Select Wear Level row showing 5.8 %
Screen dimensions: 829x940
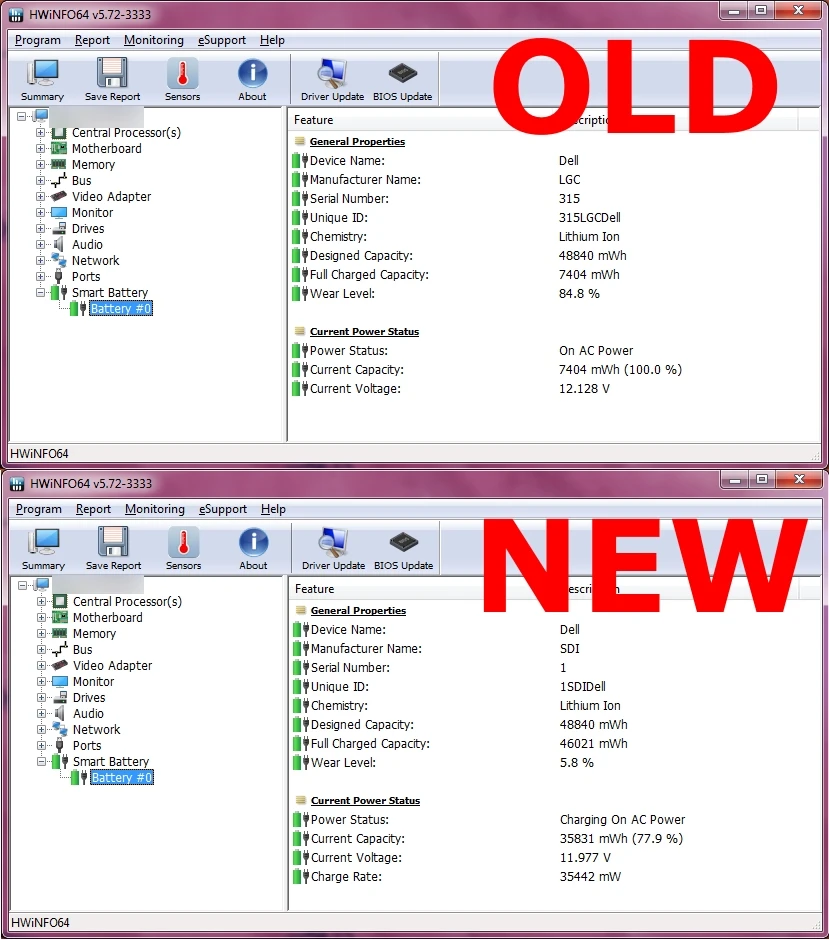point(556,763)
